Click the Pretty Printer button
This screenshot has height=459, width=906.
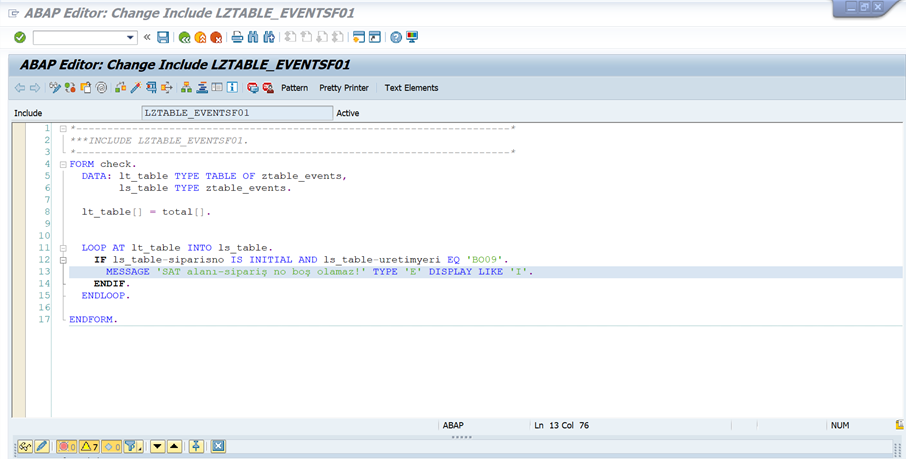click(343, 88)
